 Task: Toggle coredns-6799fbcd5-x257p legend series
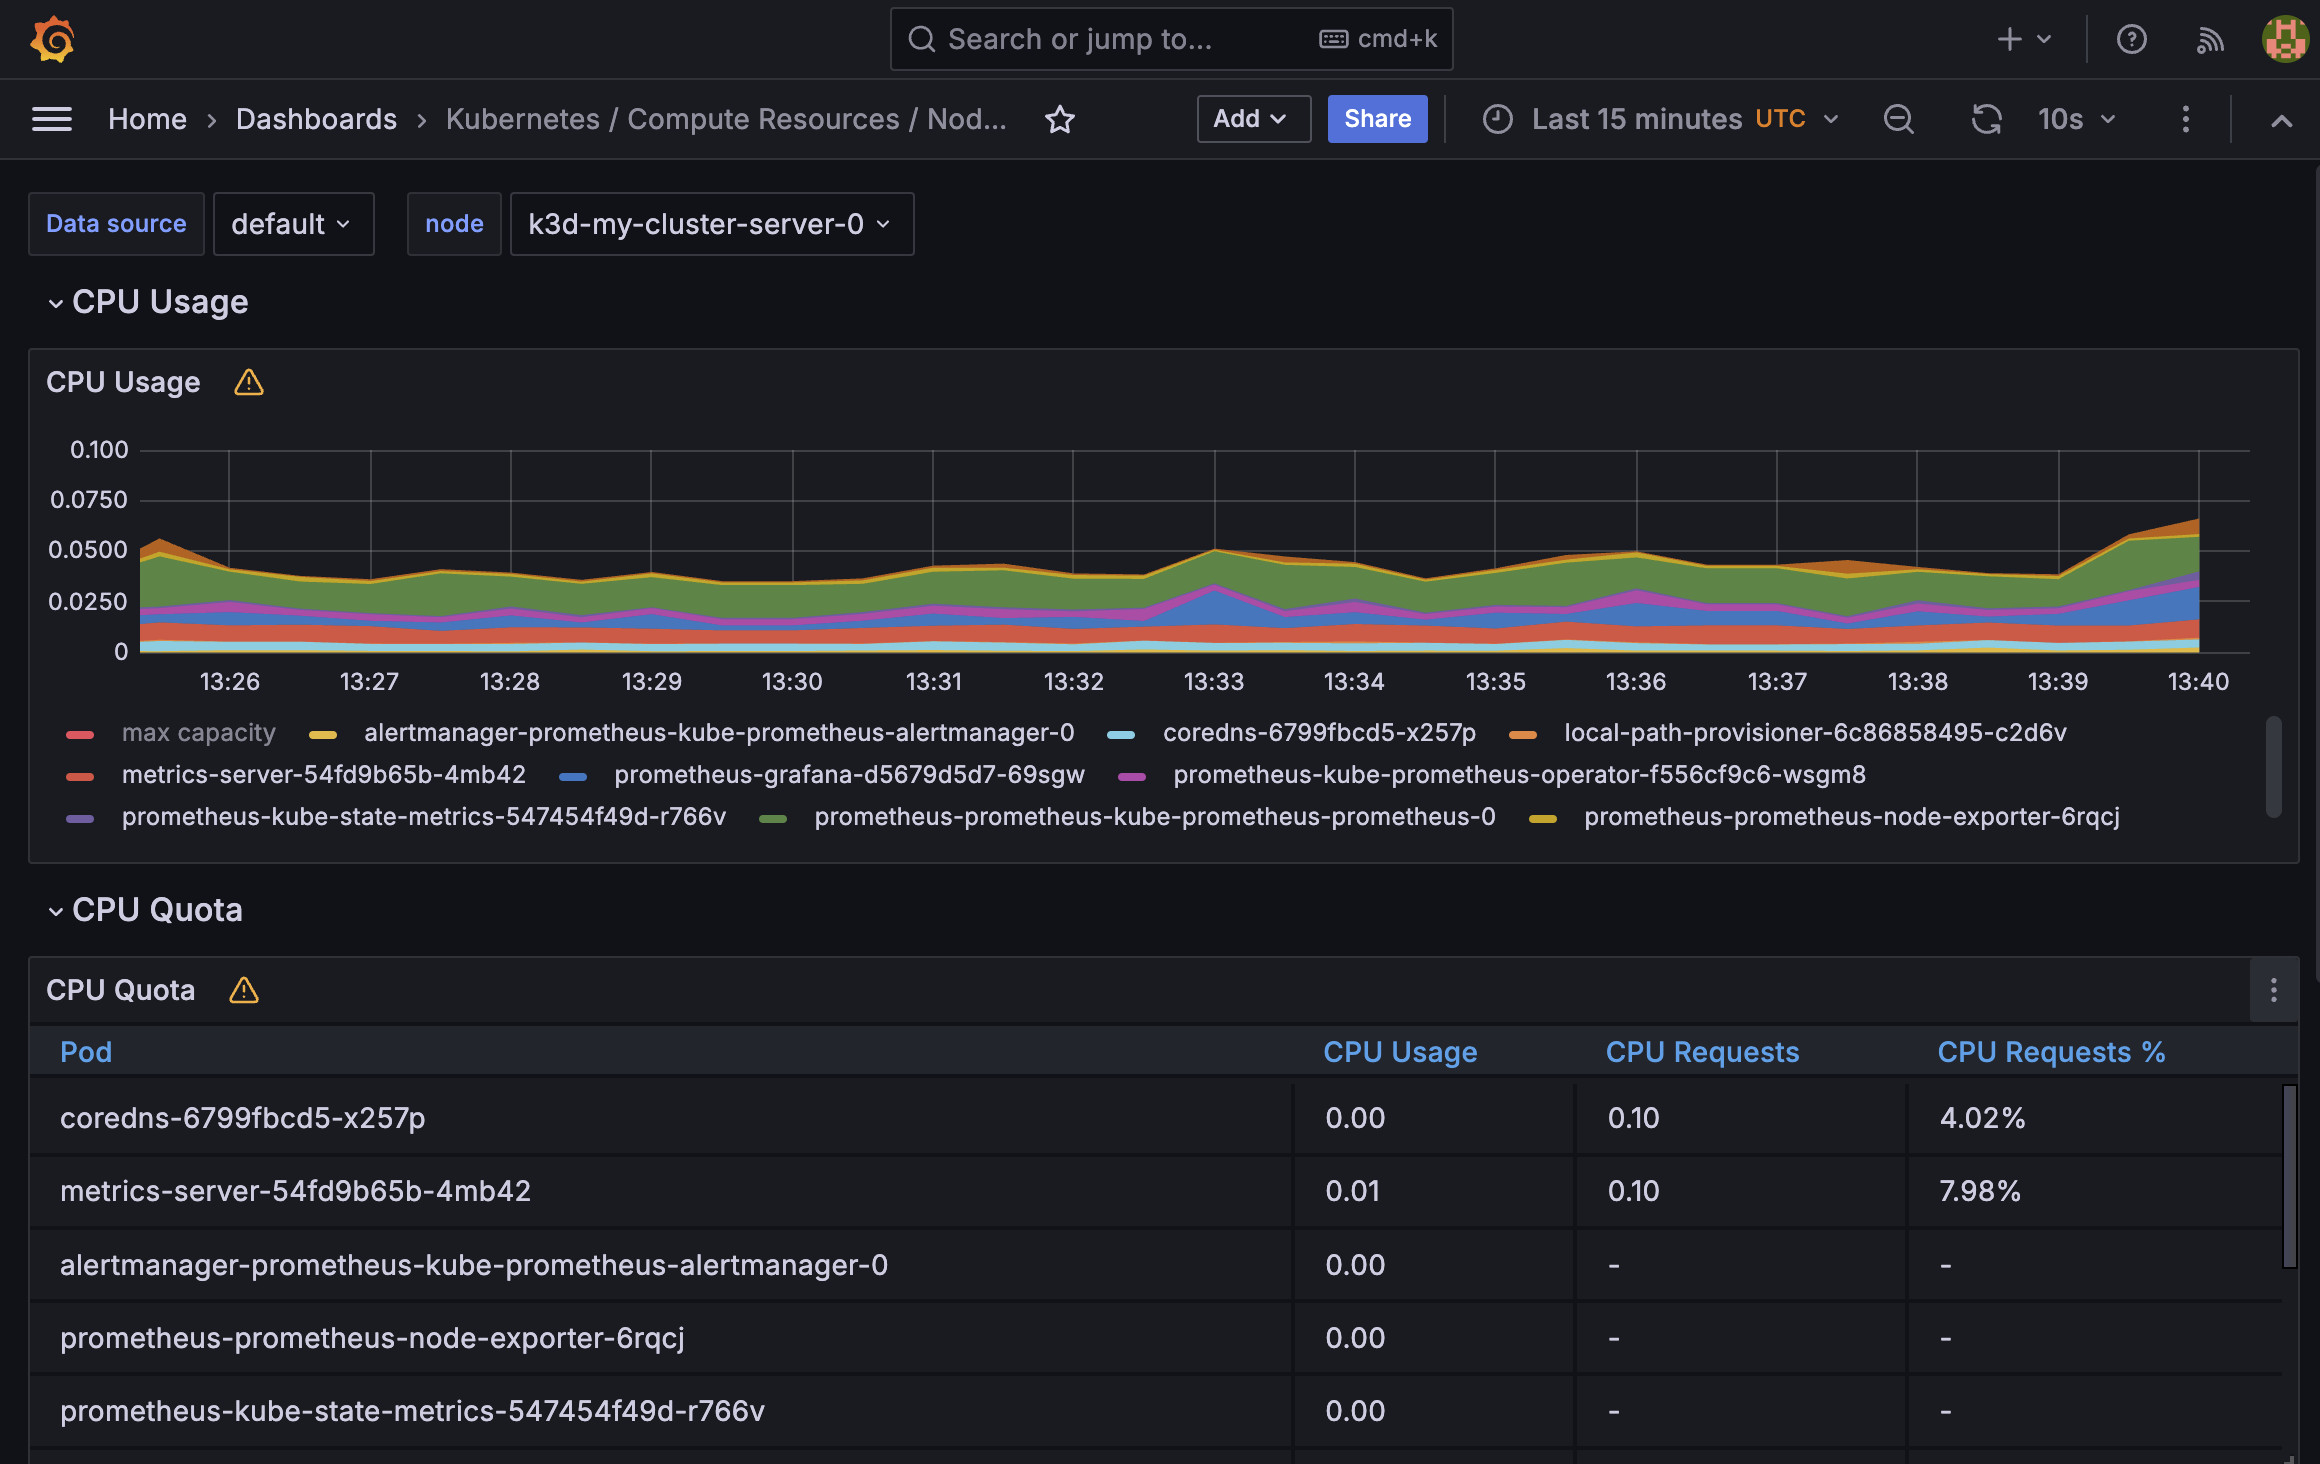[1319, 733]
